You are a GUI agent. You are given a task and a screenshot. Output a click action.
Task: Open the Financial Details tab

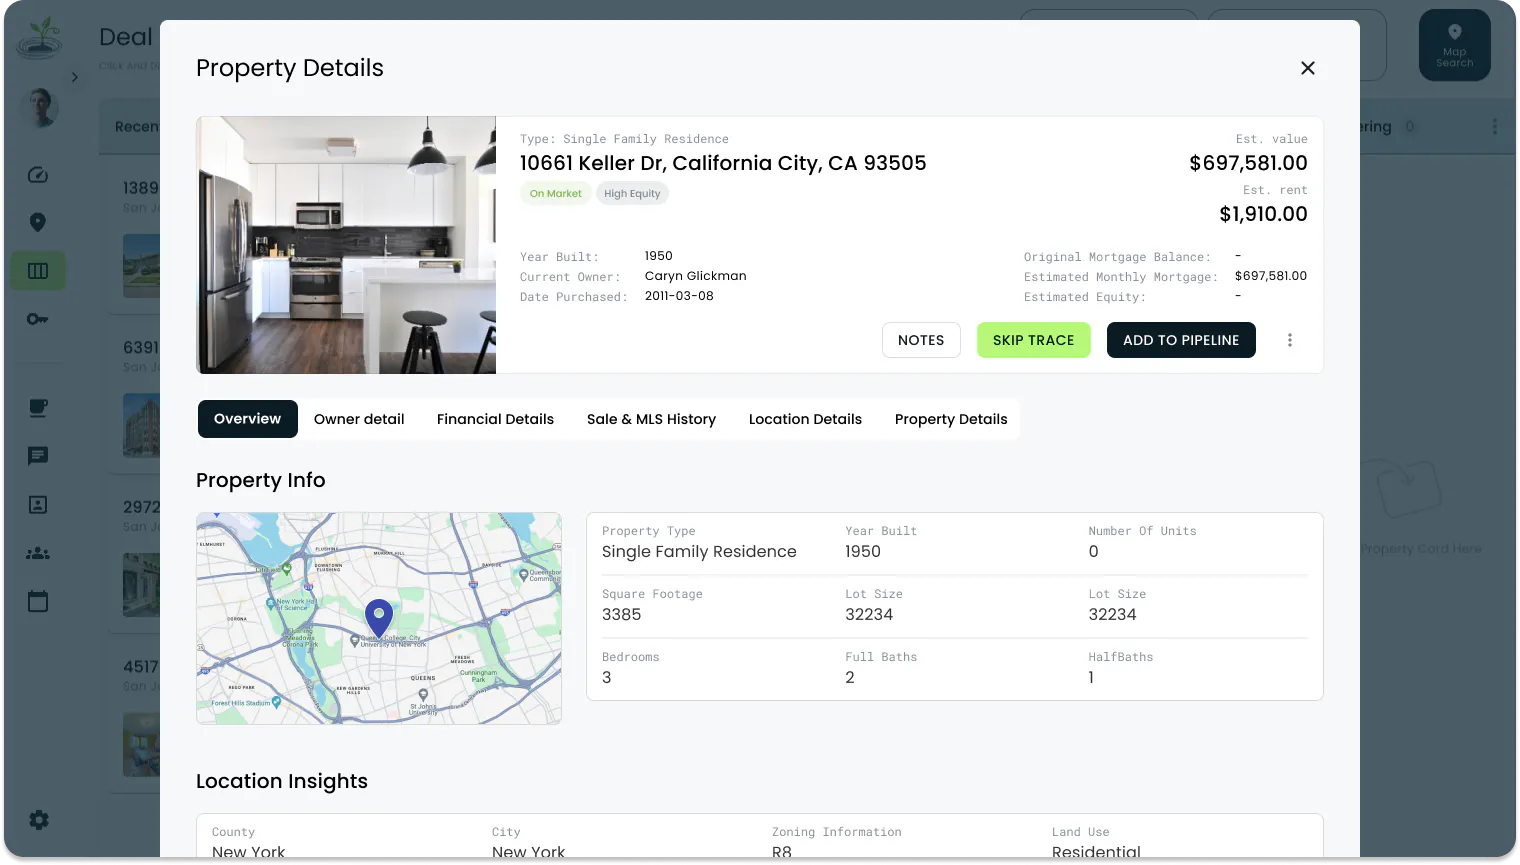495,419
